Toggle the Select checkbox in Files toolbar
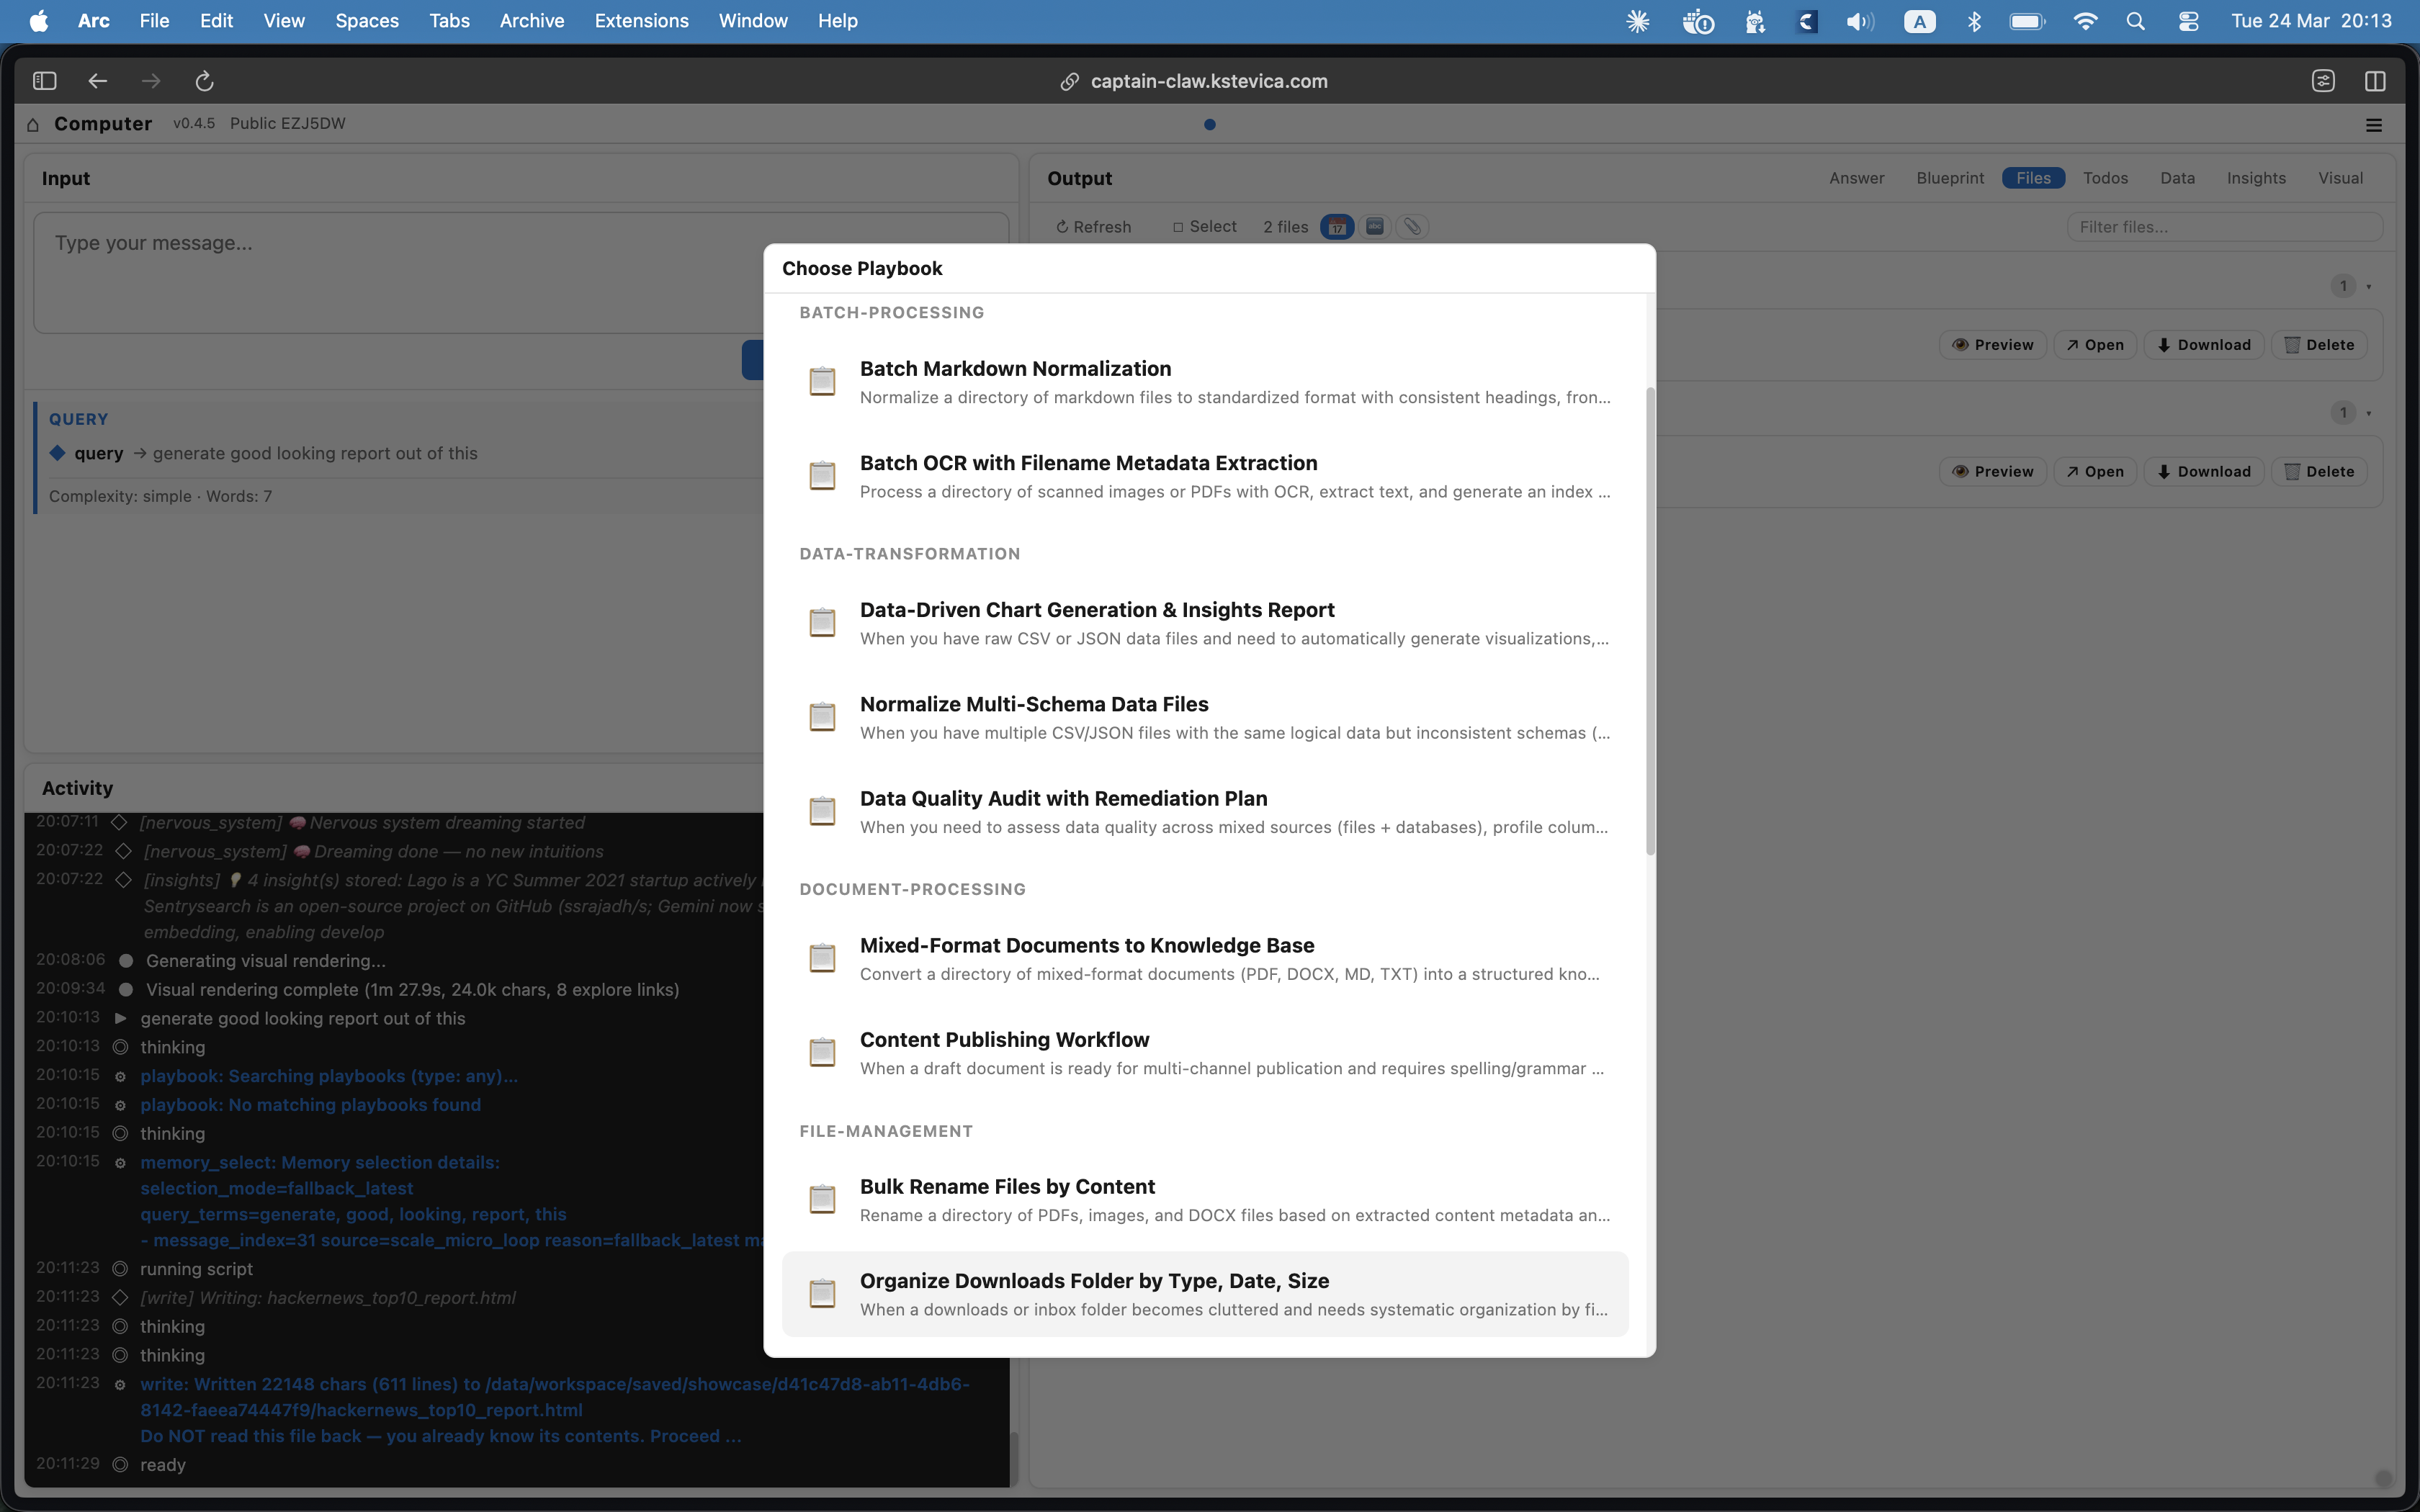The width and height of the screenshot is (2420, 1512). (x=1205, y=227)
